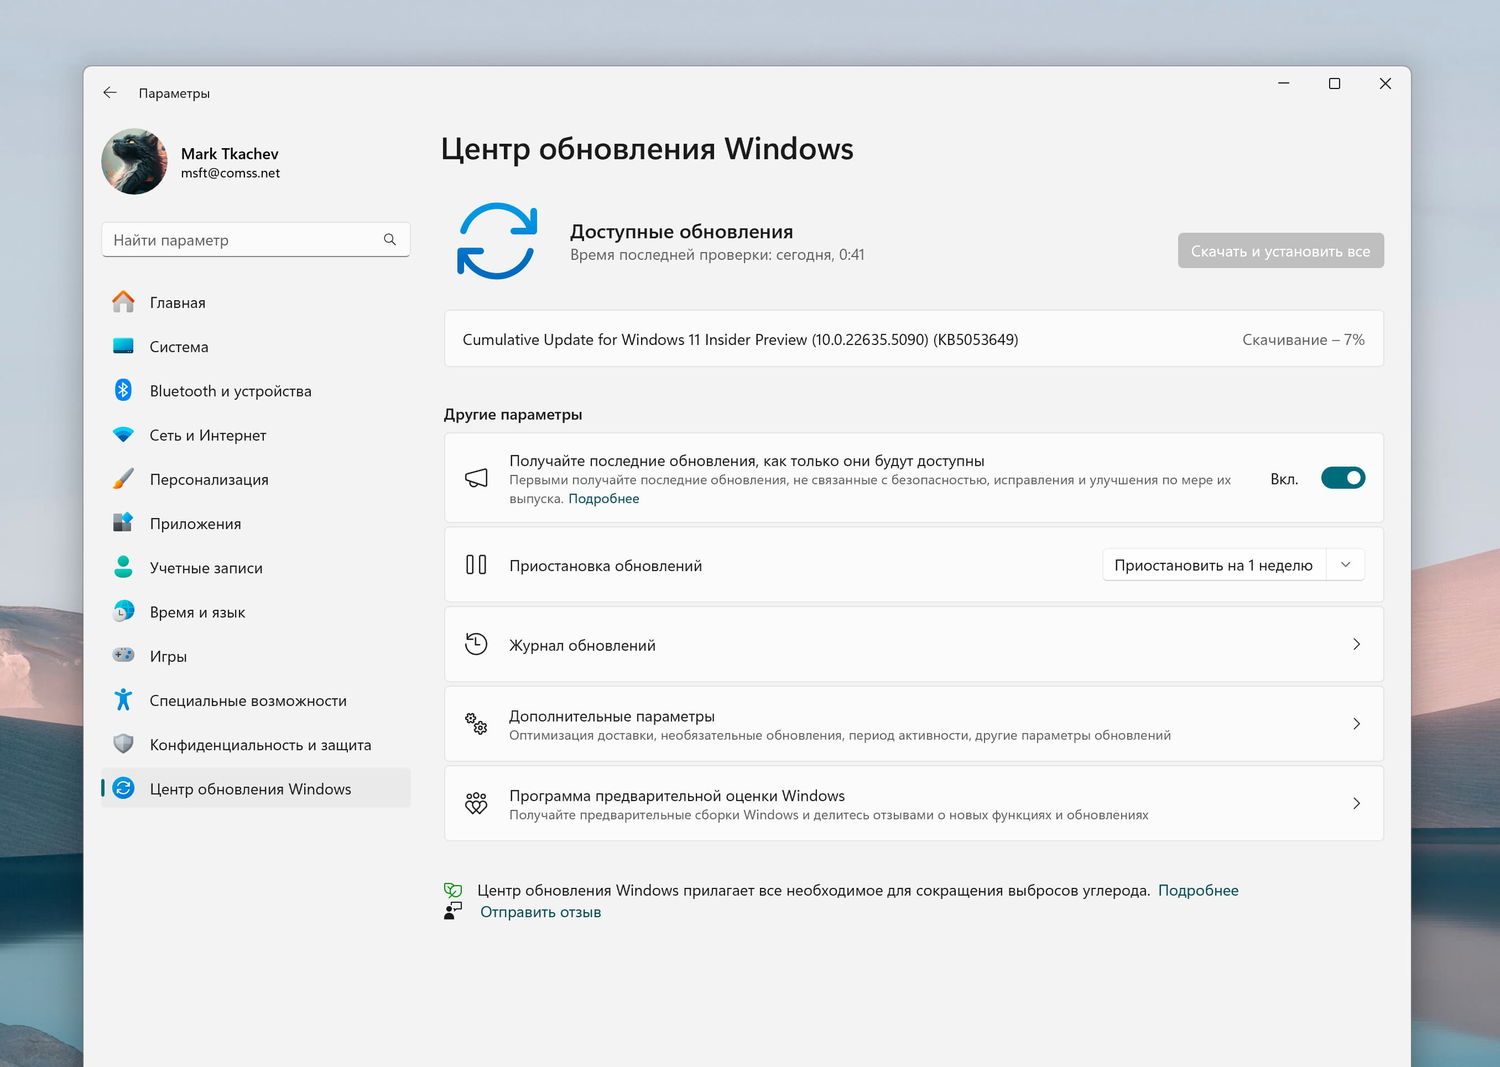Click the Персонализация paintbrush icon
The height and width of the screenshot is (1067, 1500).
click(123, 479)
